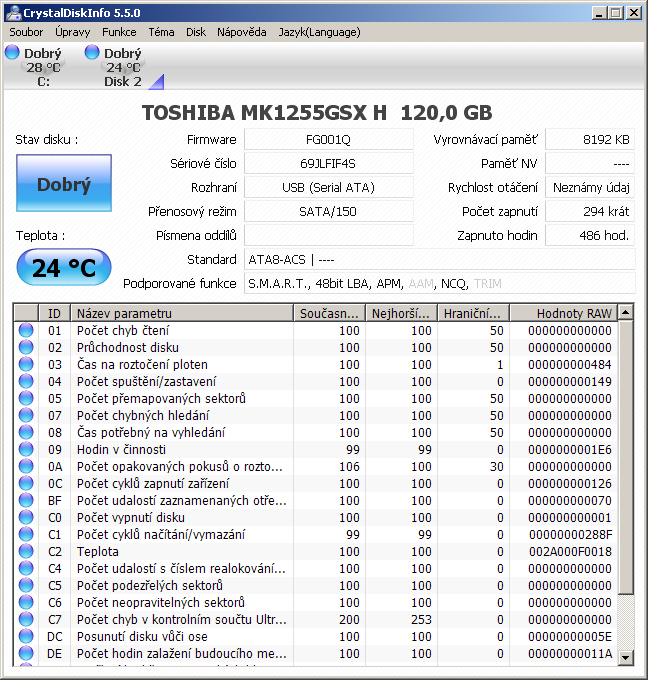This screenshot has height=680, width=648.
Task: Click status orb of row DE
Action: pyautogui.click(x=26, y=653)
